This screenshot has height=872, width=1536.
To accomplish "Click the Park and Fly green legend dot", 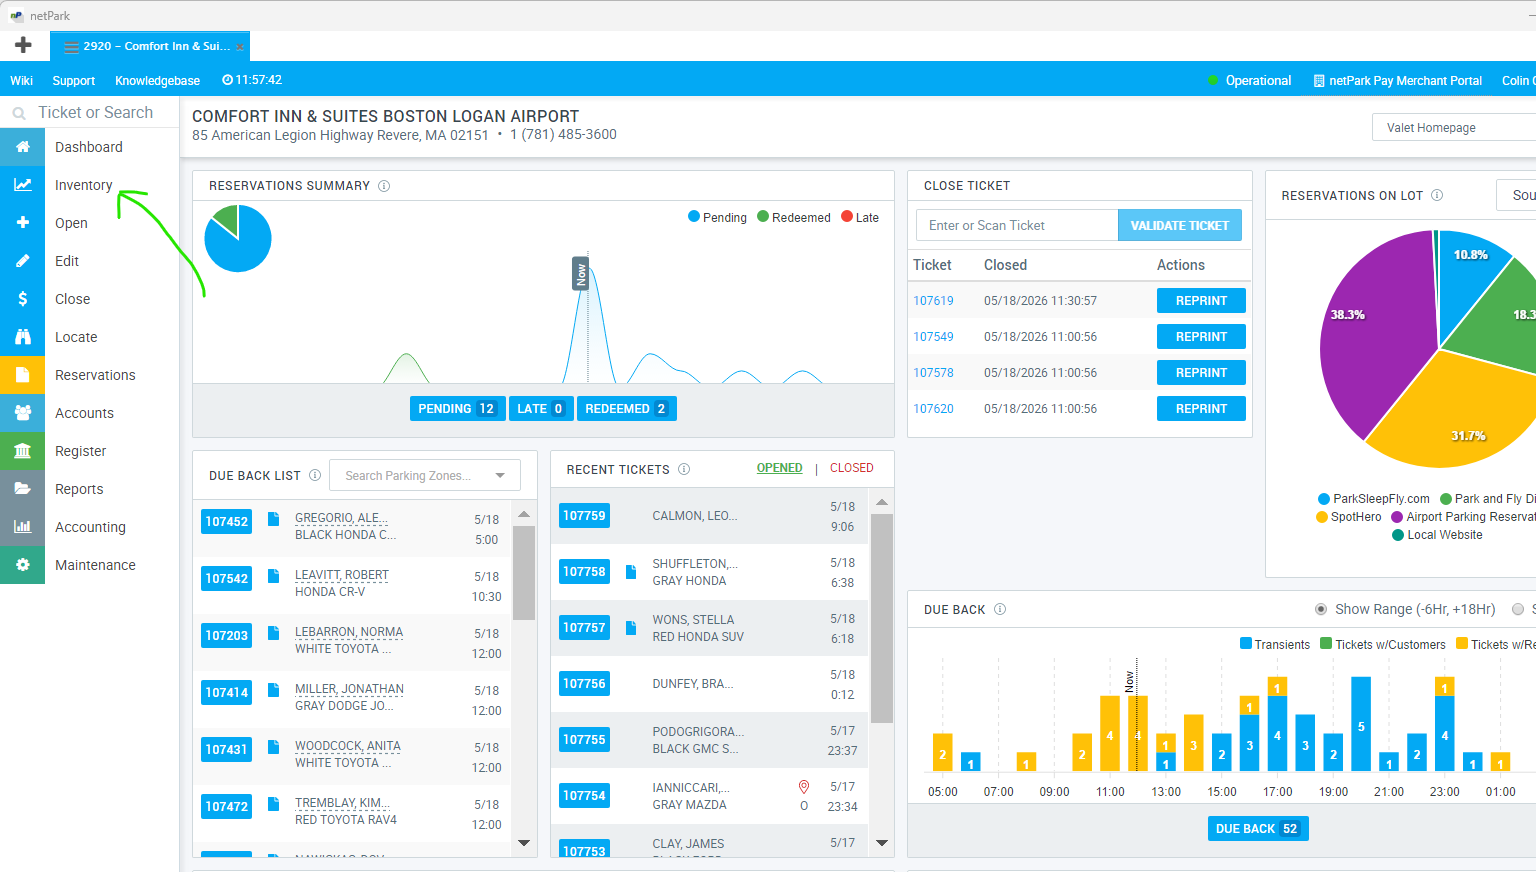I will [x=1446, y=499].
